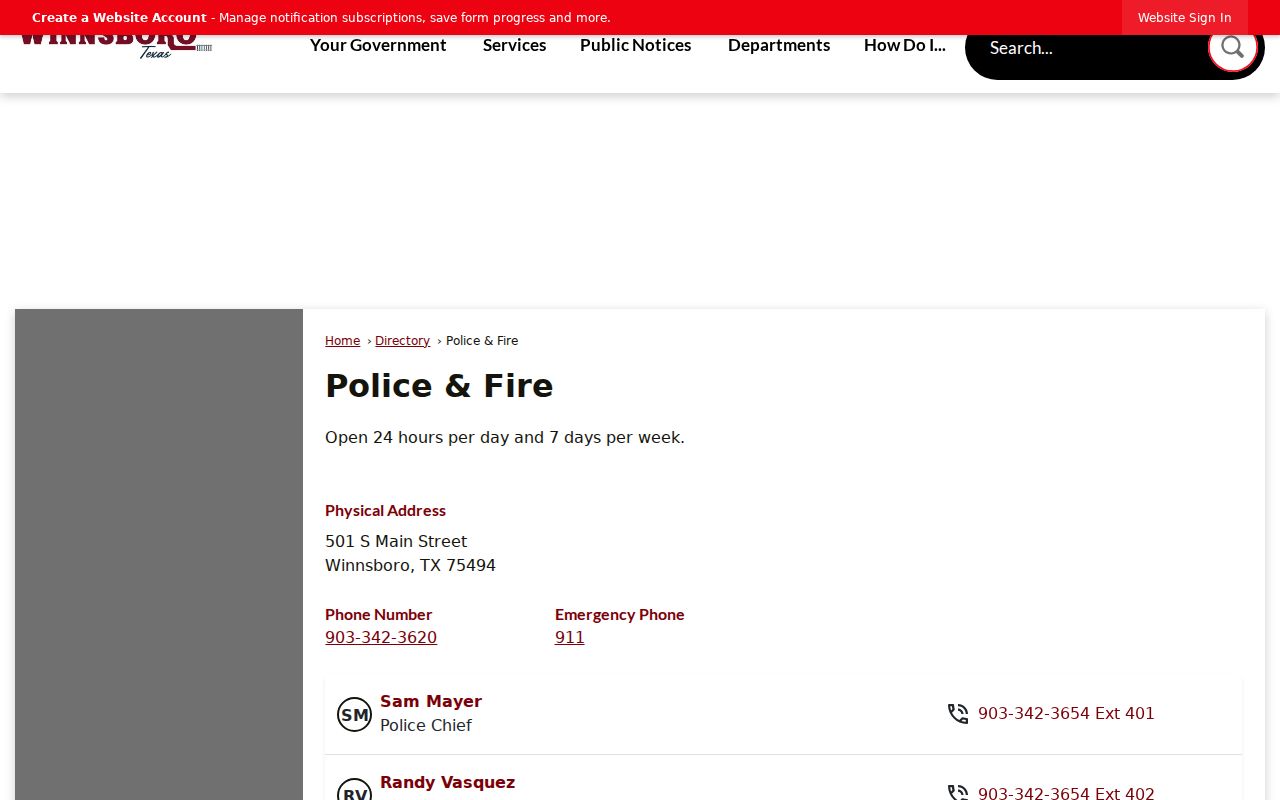Open Sam Mayer's directory profile
This screenshot has height=800, width=1280.
point(431,702)
